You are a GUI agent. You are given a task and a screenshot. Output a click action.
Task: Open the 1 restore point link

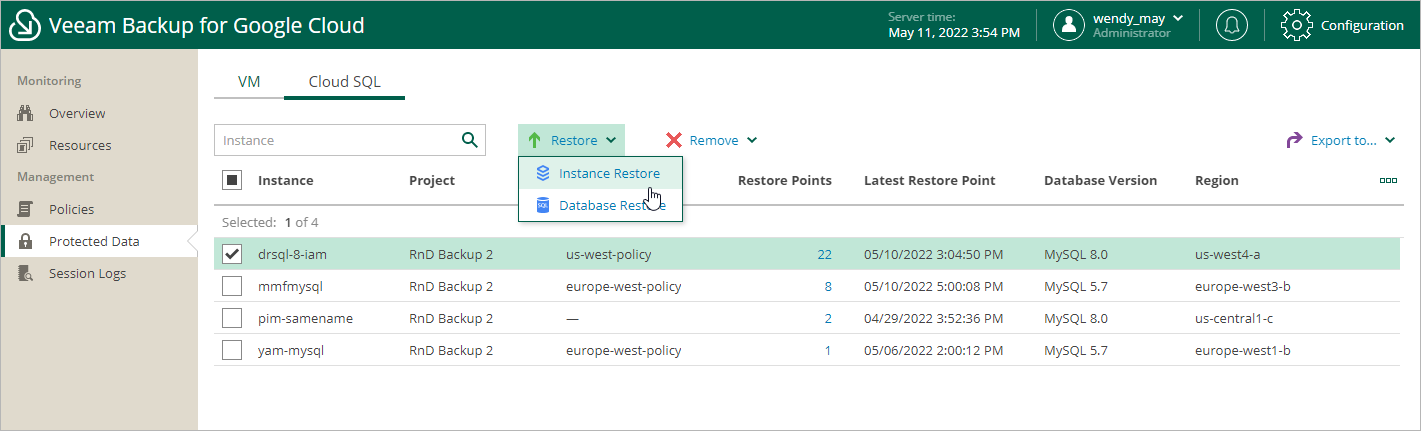click(x=828, y=350)
